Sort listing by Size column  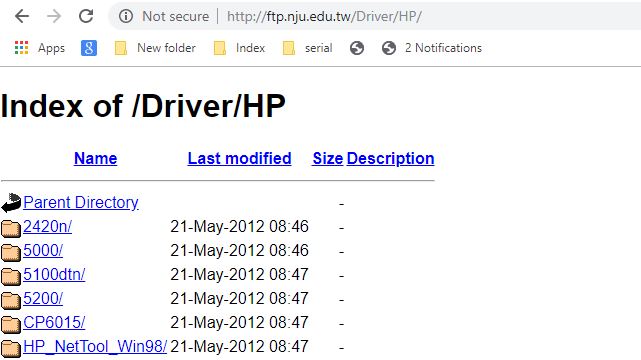click(x=327, y=159)
